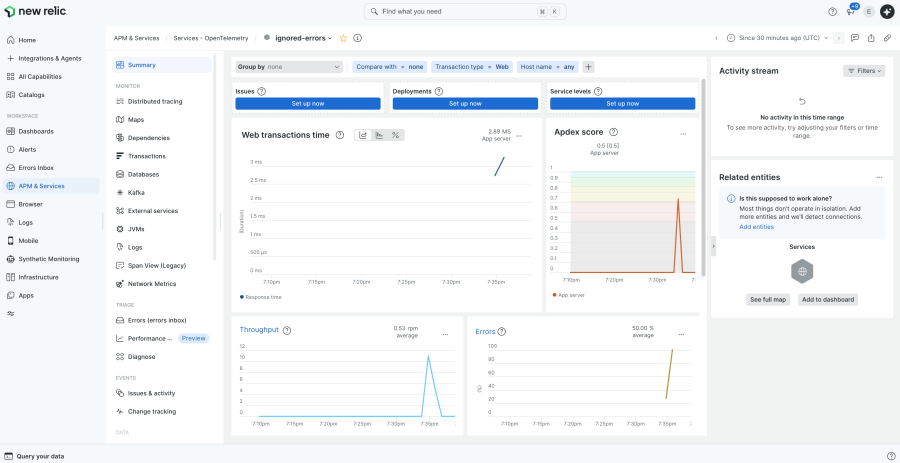Open Web transactions time help icon
This screenshot has height=463, width=900.
pos(340,135)
